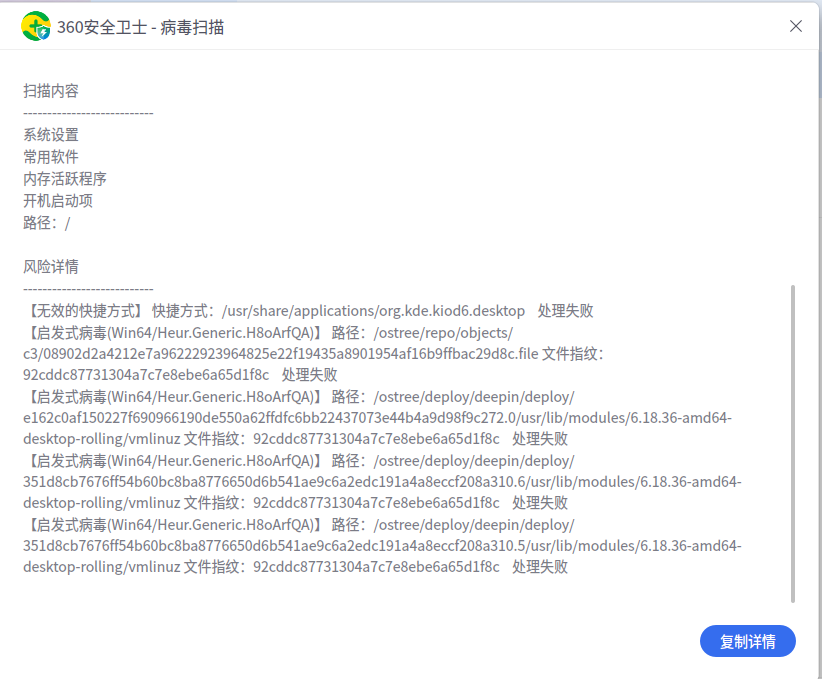Viewport: 822px width, 679px height.
Task: Click the 系统设置 line
Action: [x=51, y=135]
